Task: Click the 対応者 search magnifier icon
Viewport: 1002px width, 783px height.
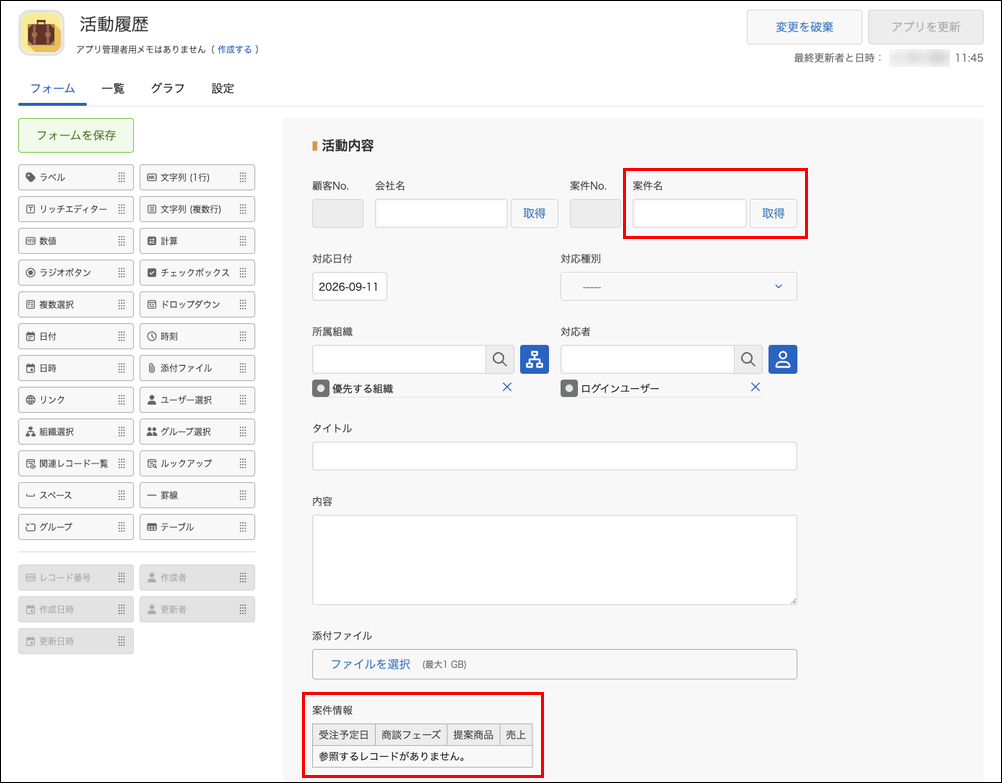Action: 748,359
